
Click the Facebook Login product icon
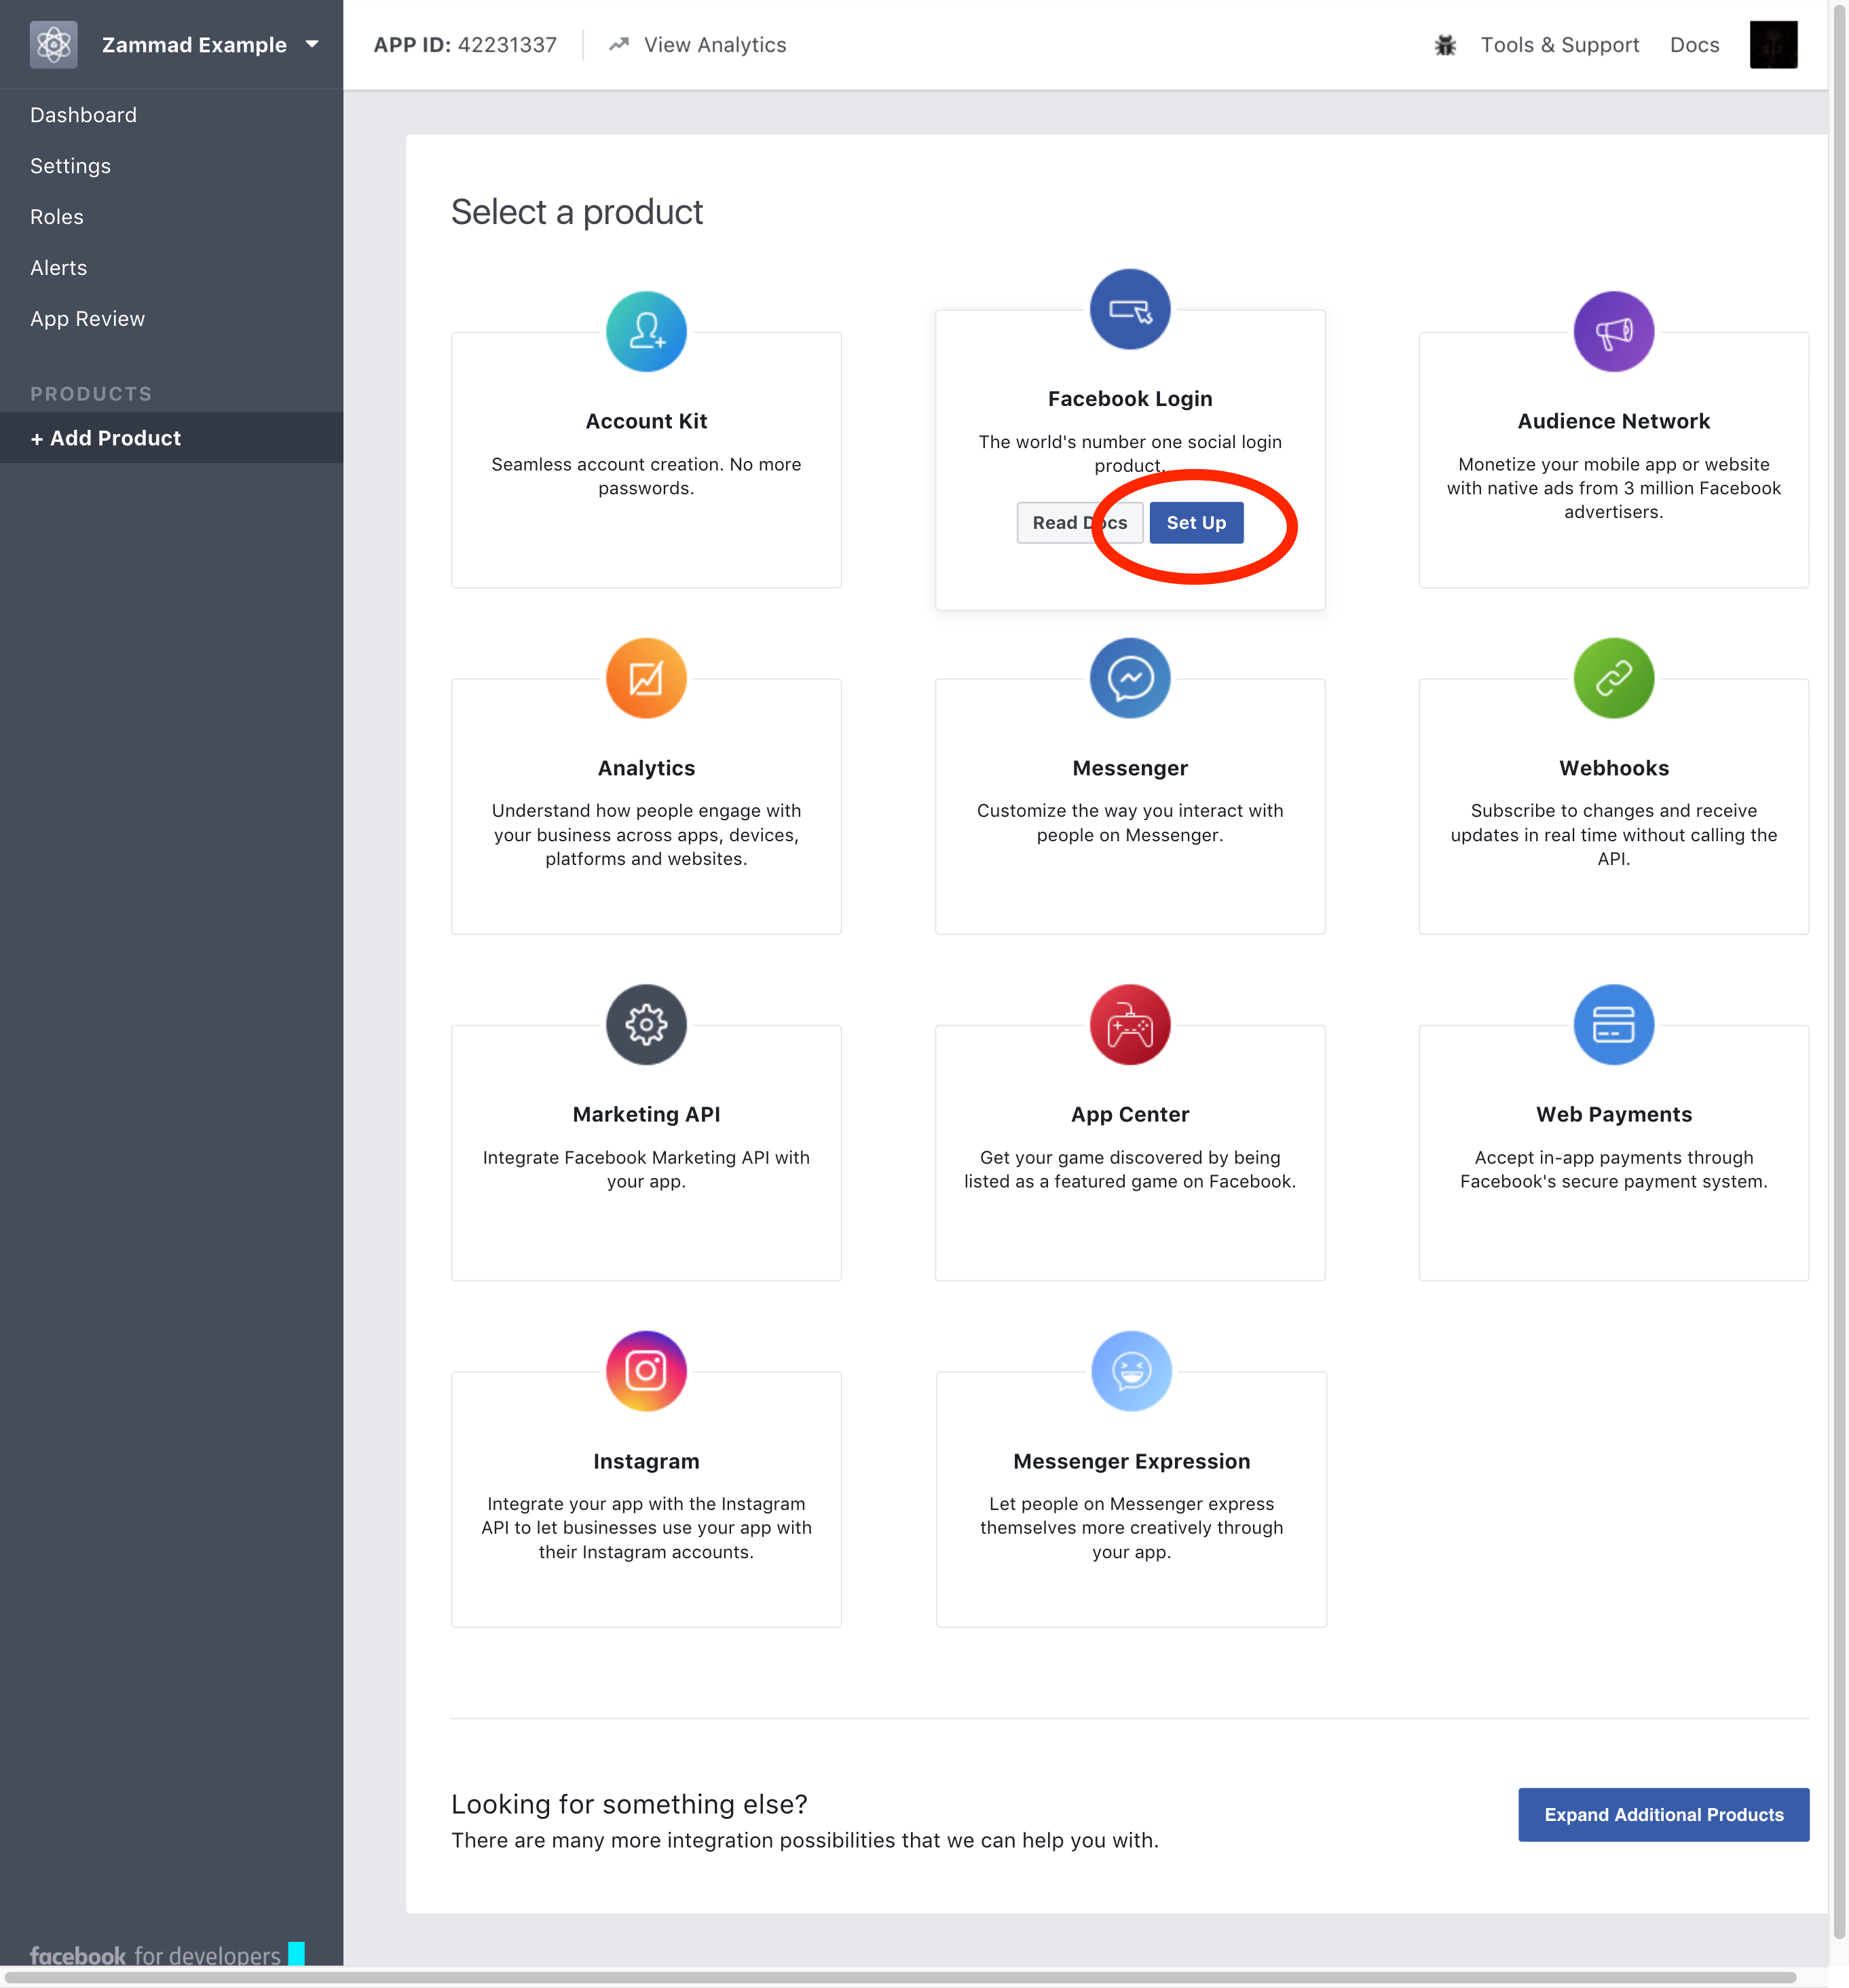(x=1130, y=309)
